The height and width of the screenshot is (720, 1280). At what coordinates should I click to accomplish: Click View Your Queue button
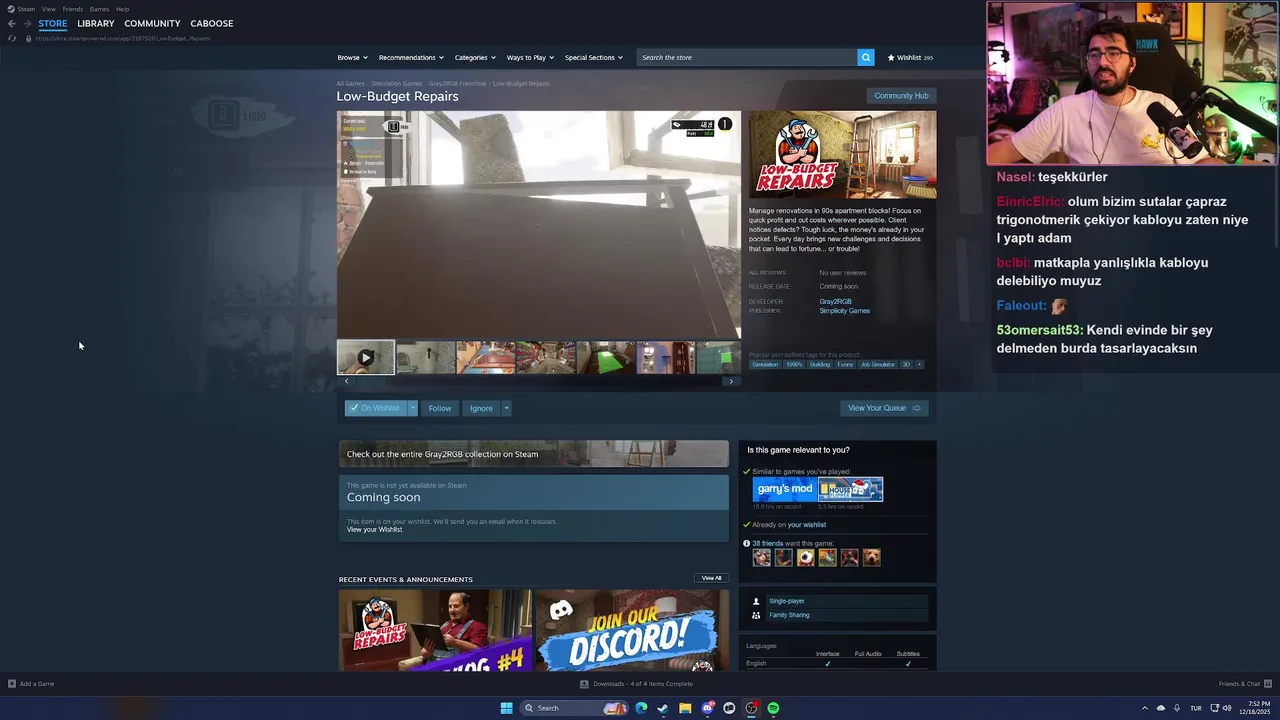point(884,408)
